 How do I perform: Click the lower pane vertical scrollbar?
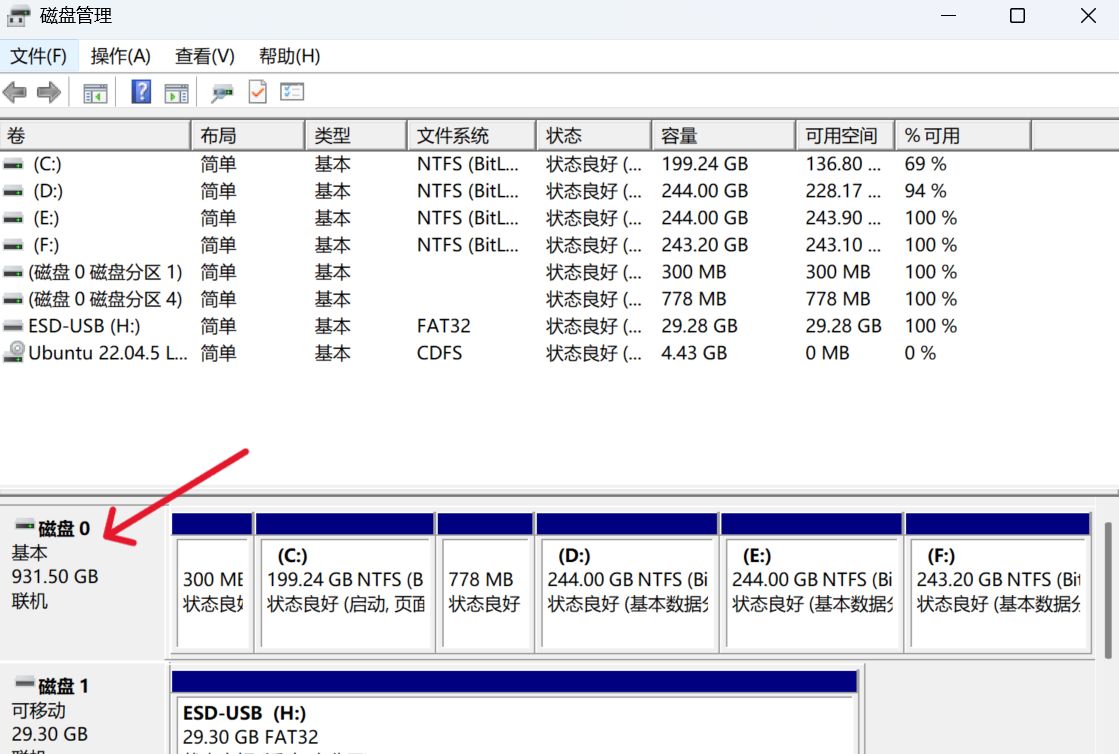(1108, 591)
